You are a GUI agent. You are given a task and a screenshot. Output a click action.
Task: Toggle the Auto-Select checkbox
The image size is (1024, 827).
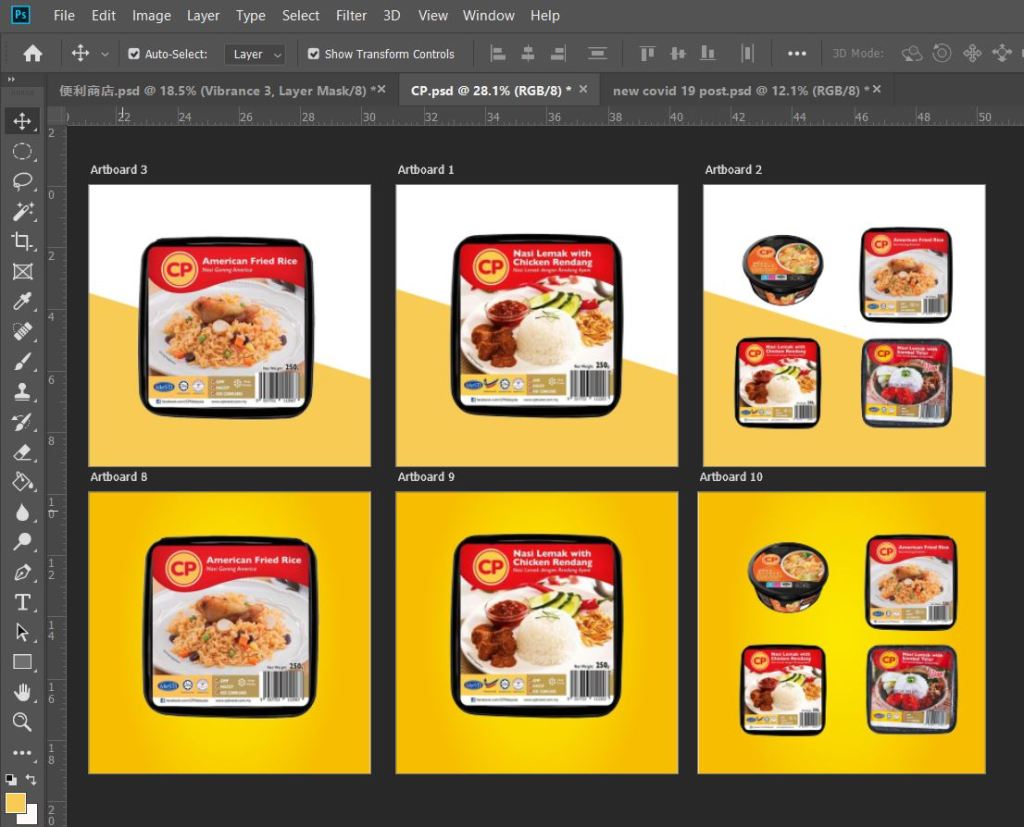click(x=134, y=54)
